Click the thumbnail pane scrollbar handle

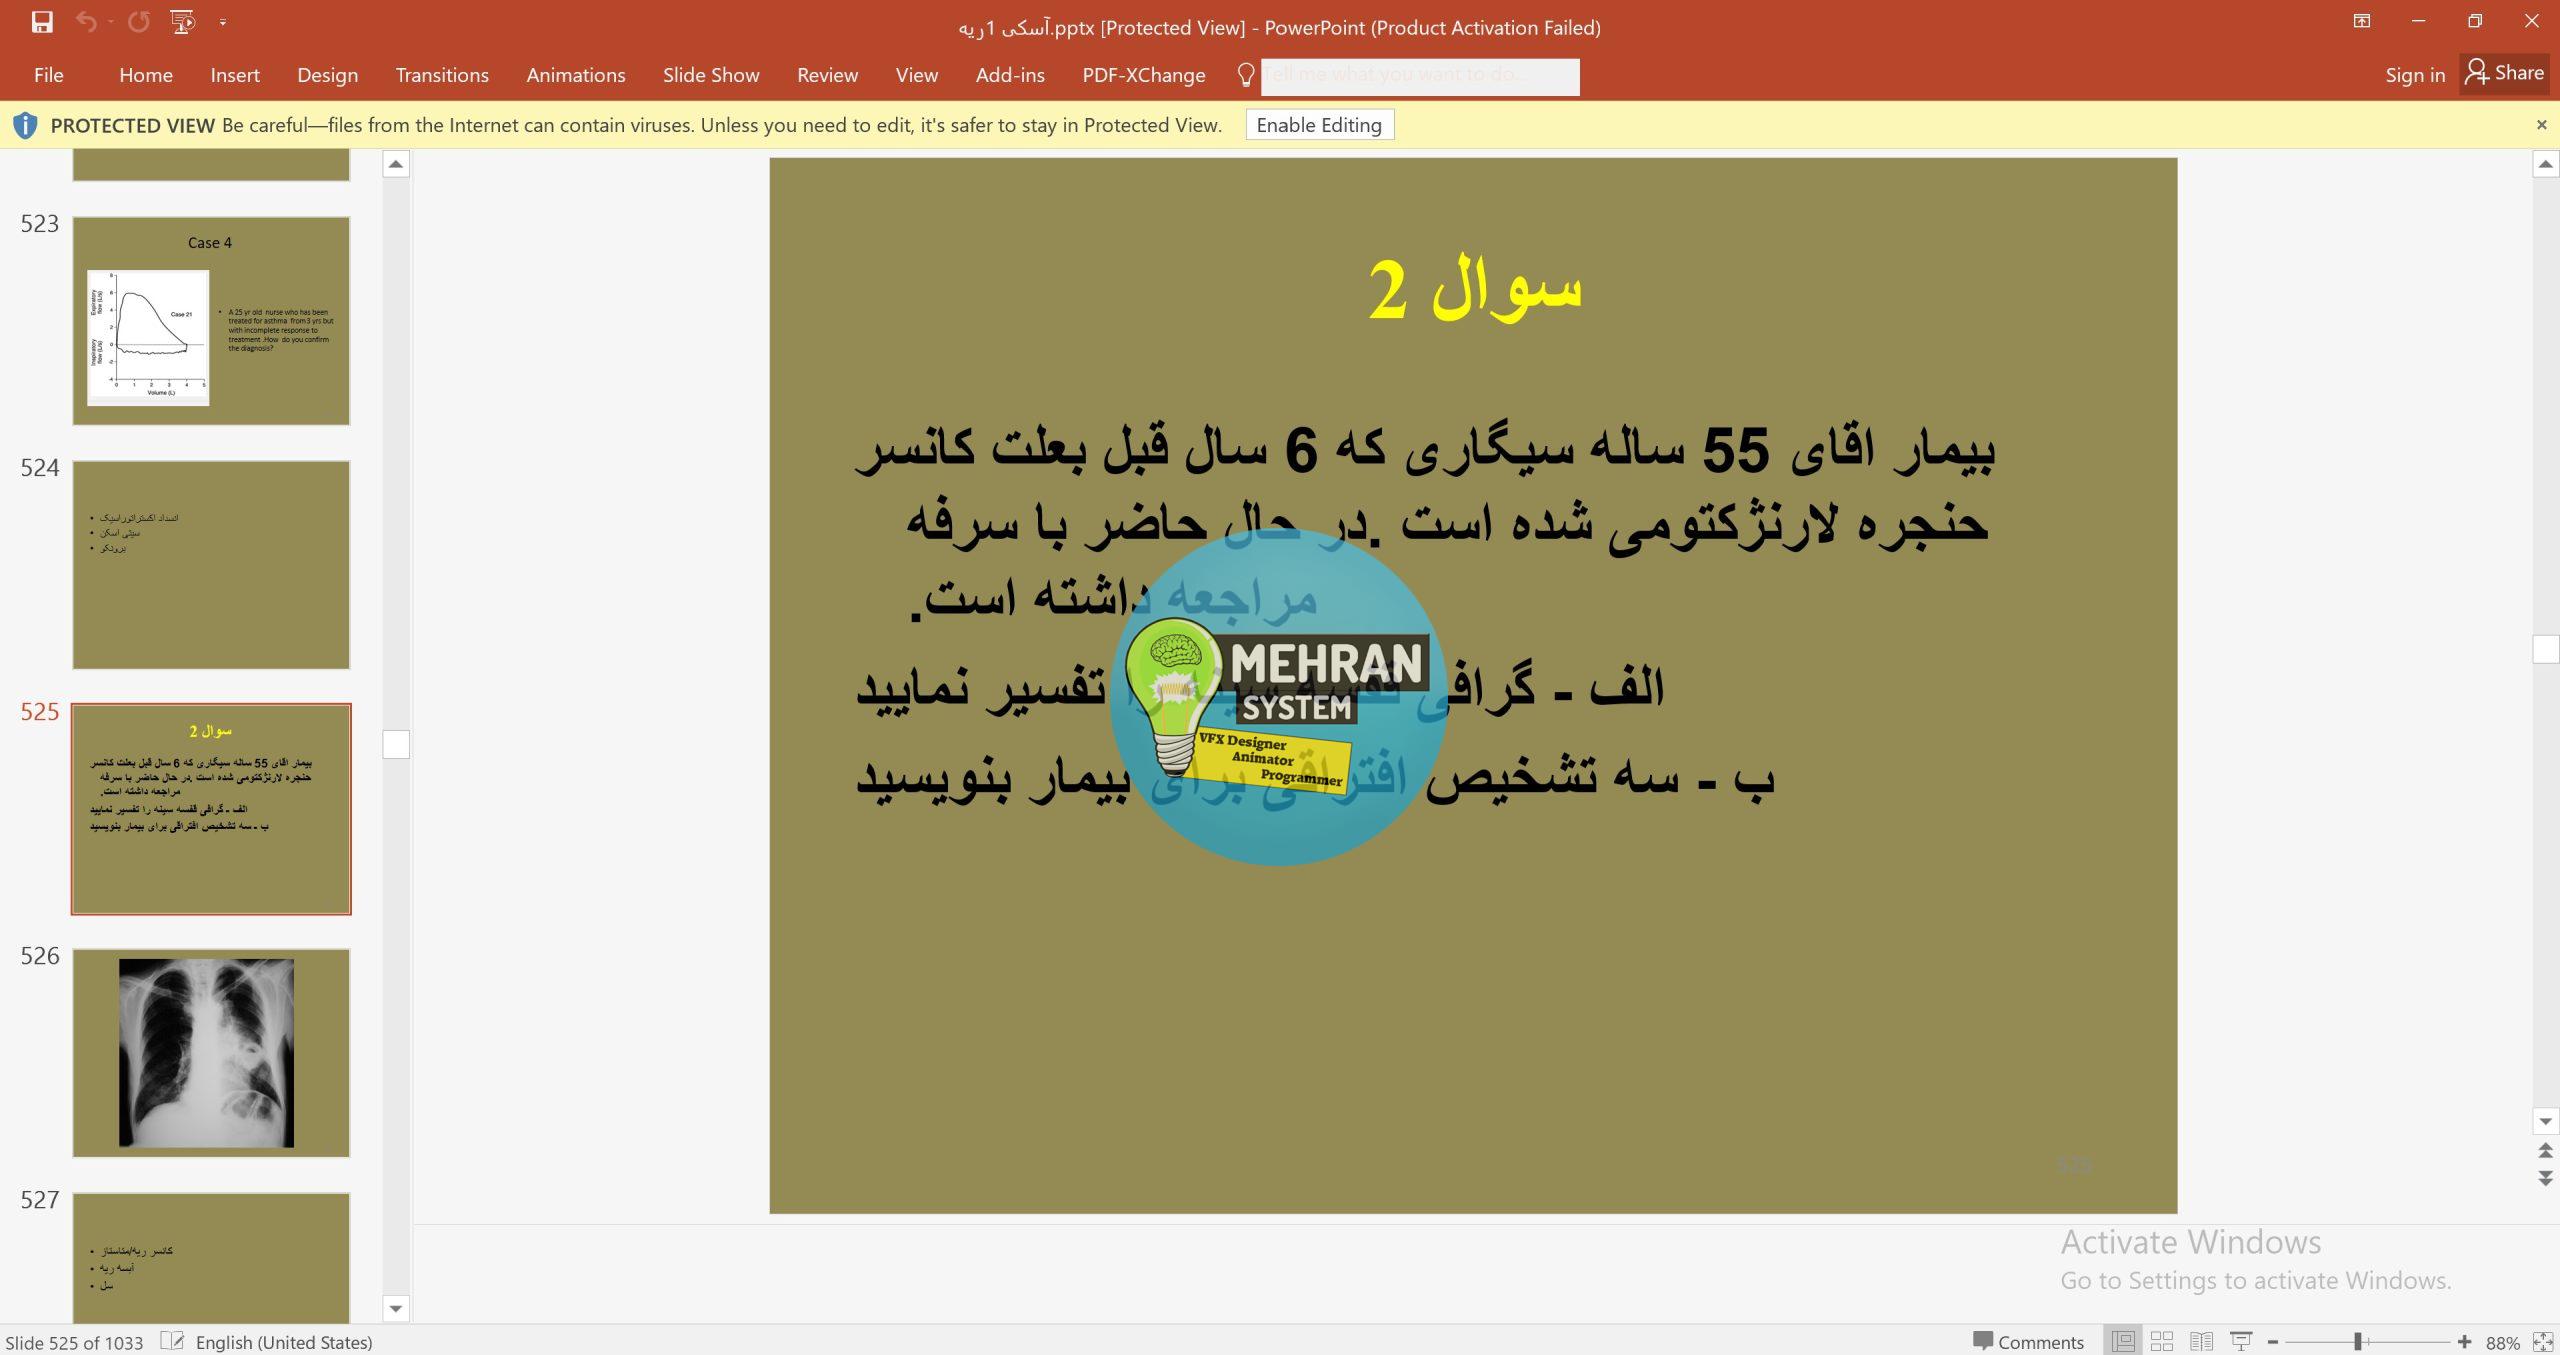396,744
